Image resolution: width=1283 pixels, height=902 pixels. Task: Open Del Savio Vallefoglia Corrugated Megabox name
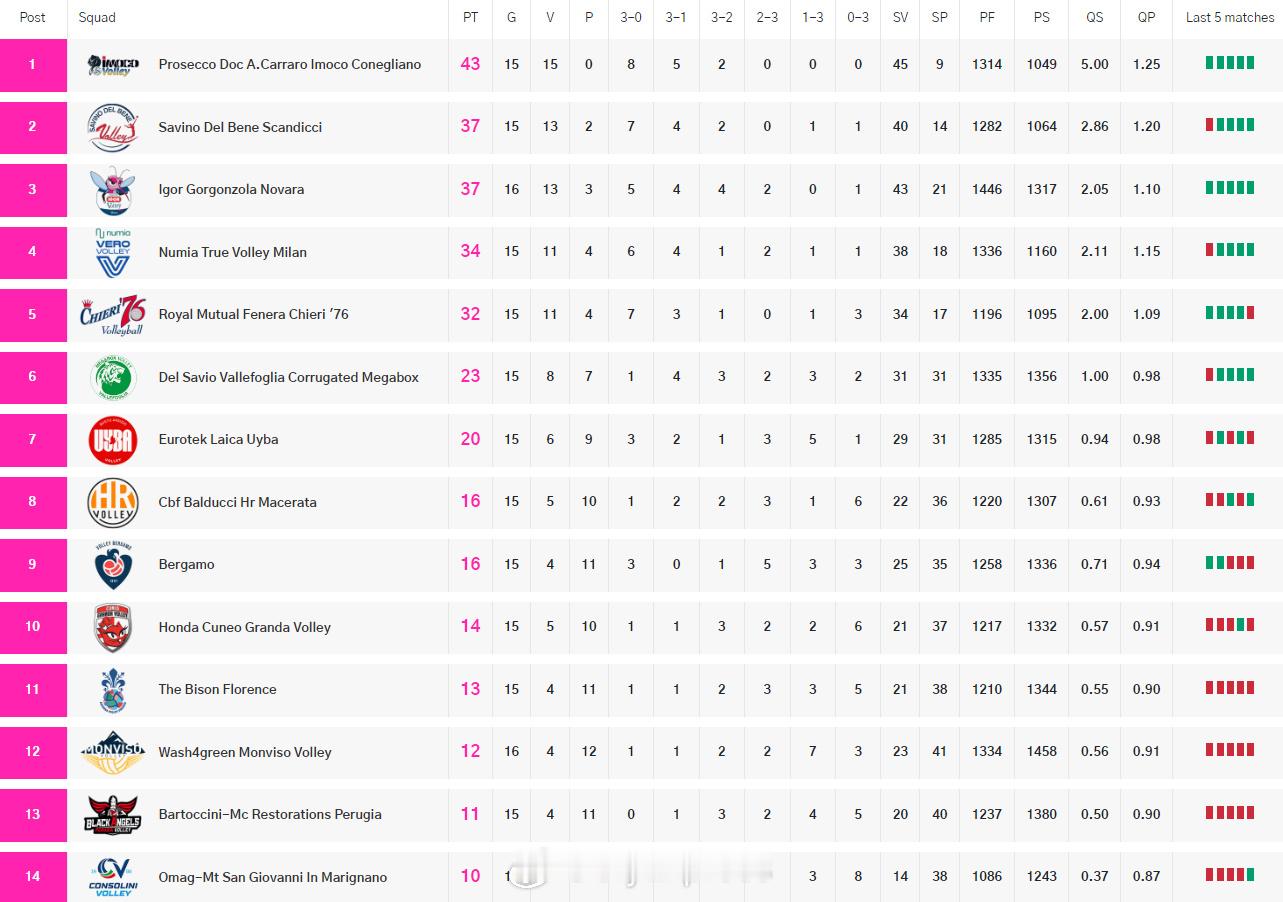[288, 377]
